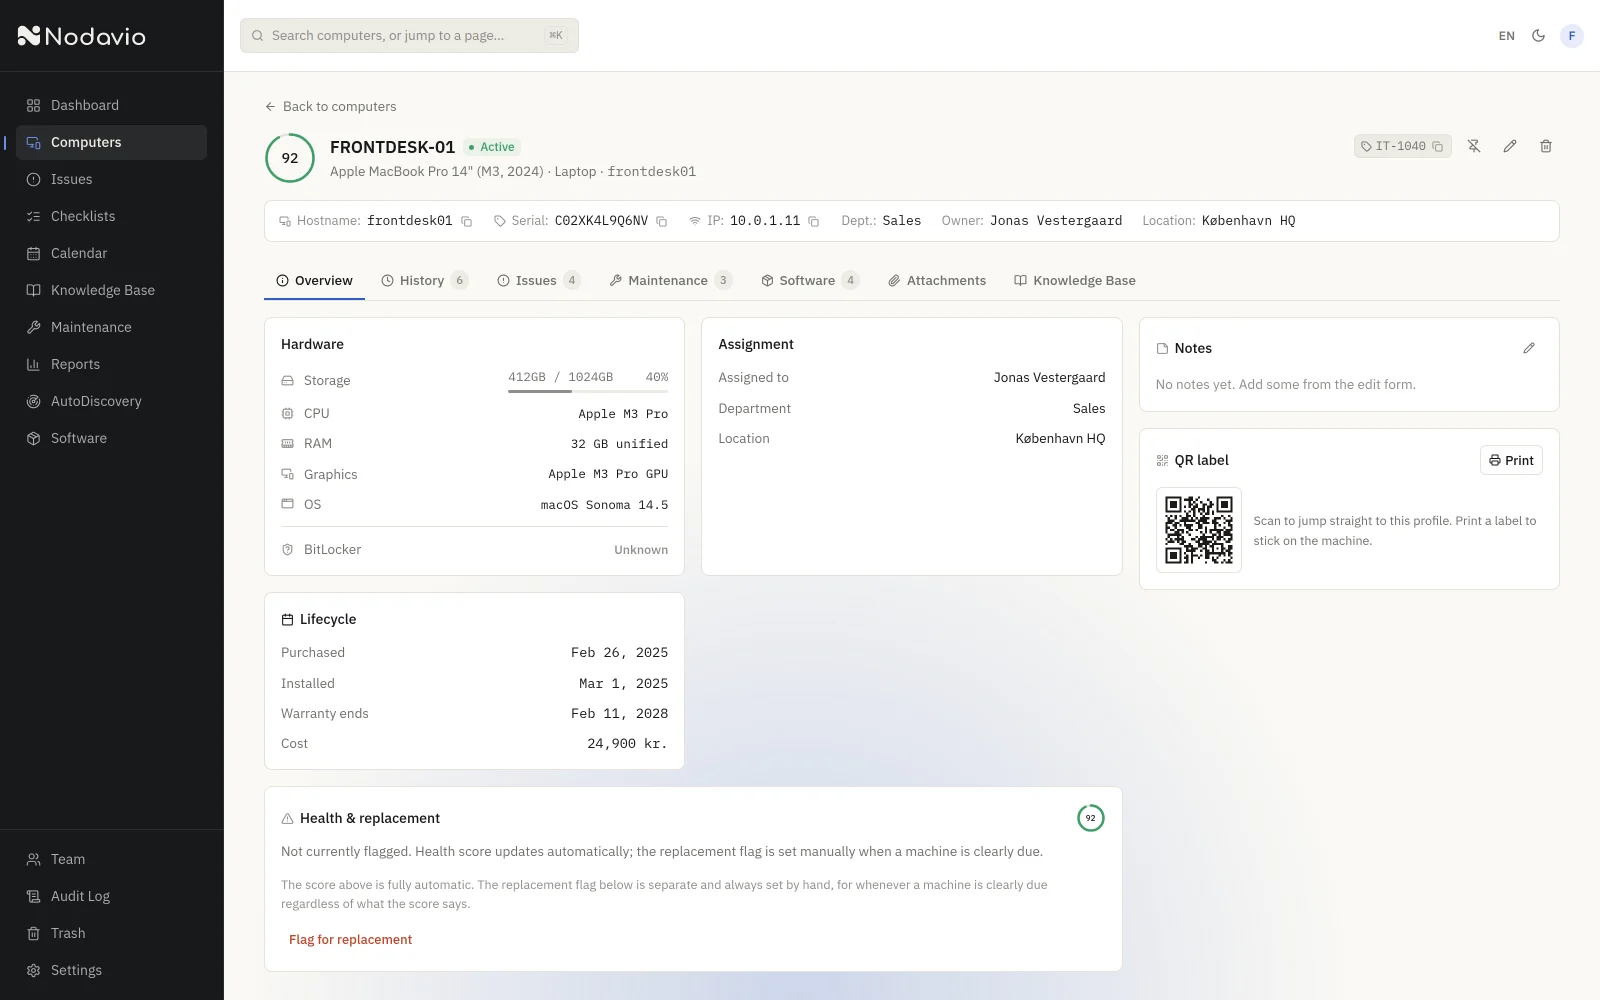Click small health score badge in Health card
Screen dimensions: 1600x1000
pyautogui.click(x=1091, y=818)
